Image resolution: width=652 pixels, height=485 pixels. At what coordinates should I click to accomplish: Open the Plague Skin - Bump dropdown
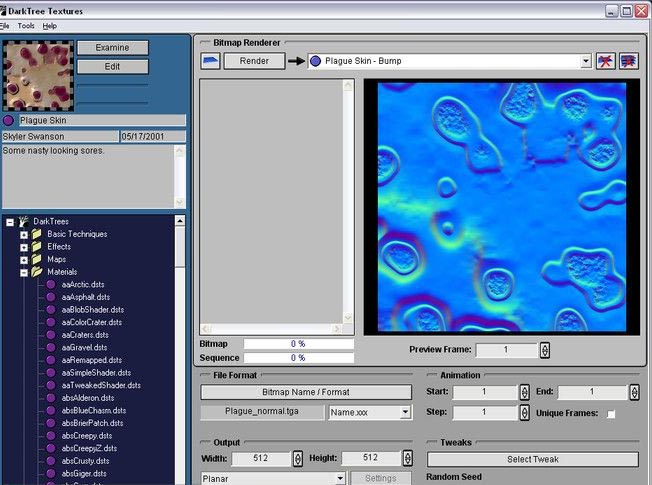point(585,61)
